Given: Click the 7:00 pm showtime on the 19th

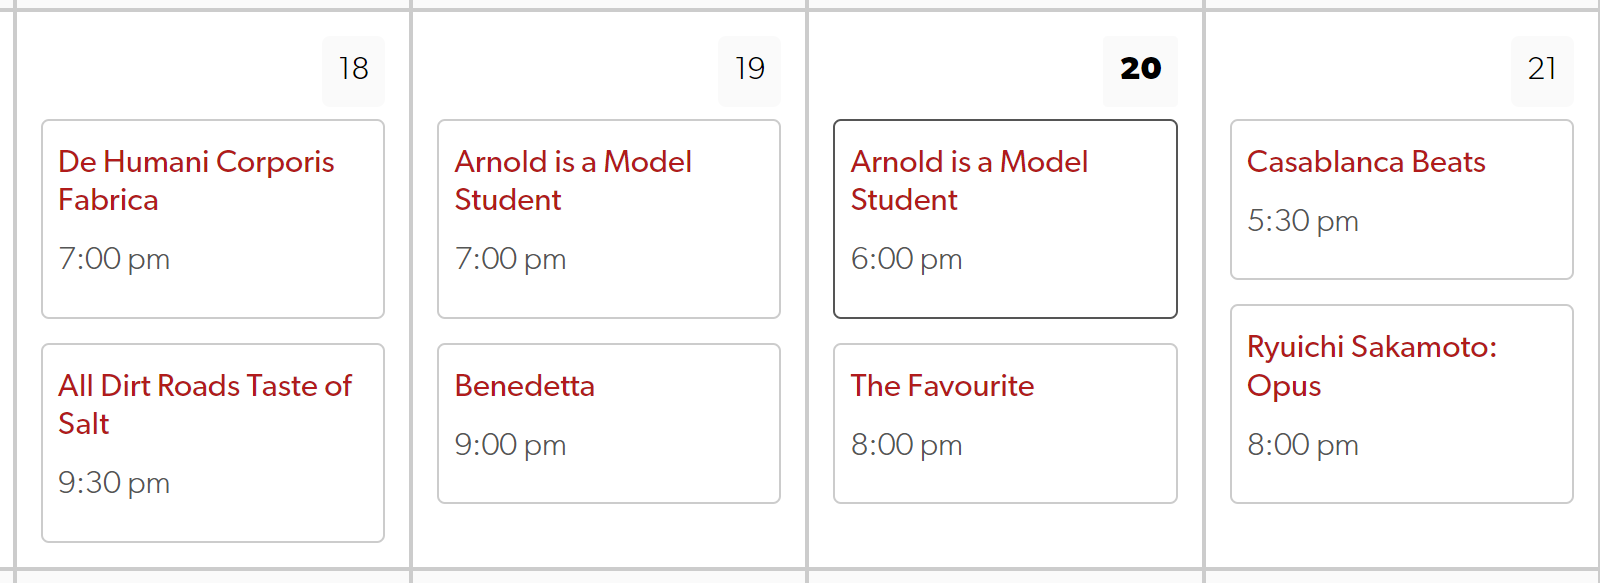Looking at the screenshot, I should 510,259.
